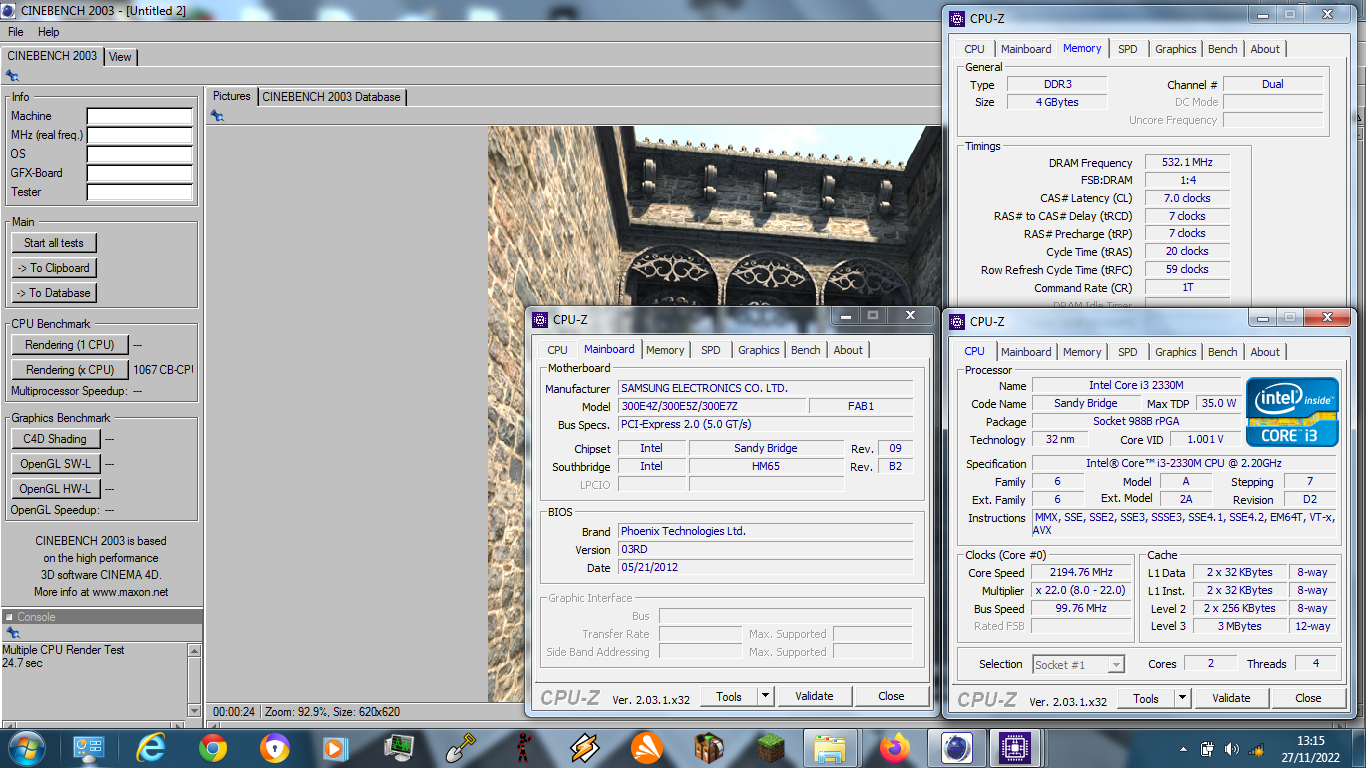Select the '2194.76 MHz' Core Speed value
This screenshot has width=1366, height=768.
click(1082, 573)
